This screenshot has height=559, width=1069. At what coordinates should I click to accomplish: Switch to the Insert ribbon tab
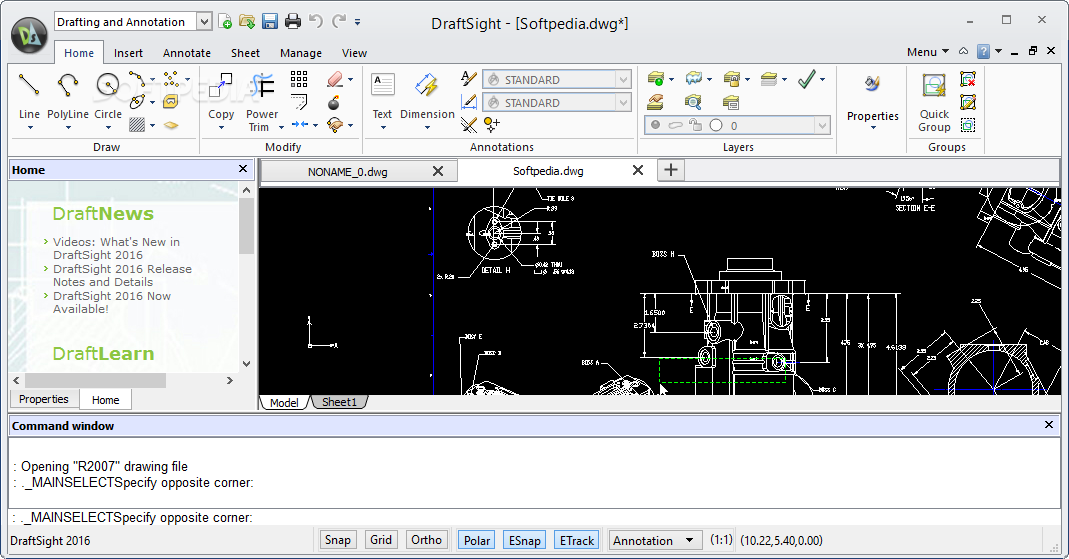tap(128, 52)
